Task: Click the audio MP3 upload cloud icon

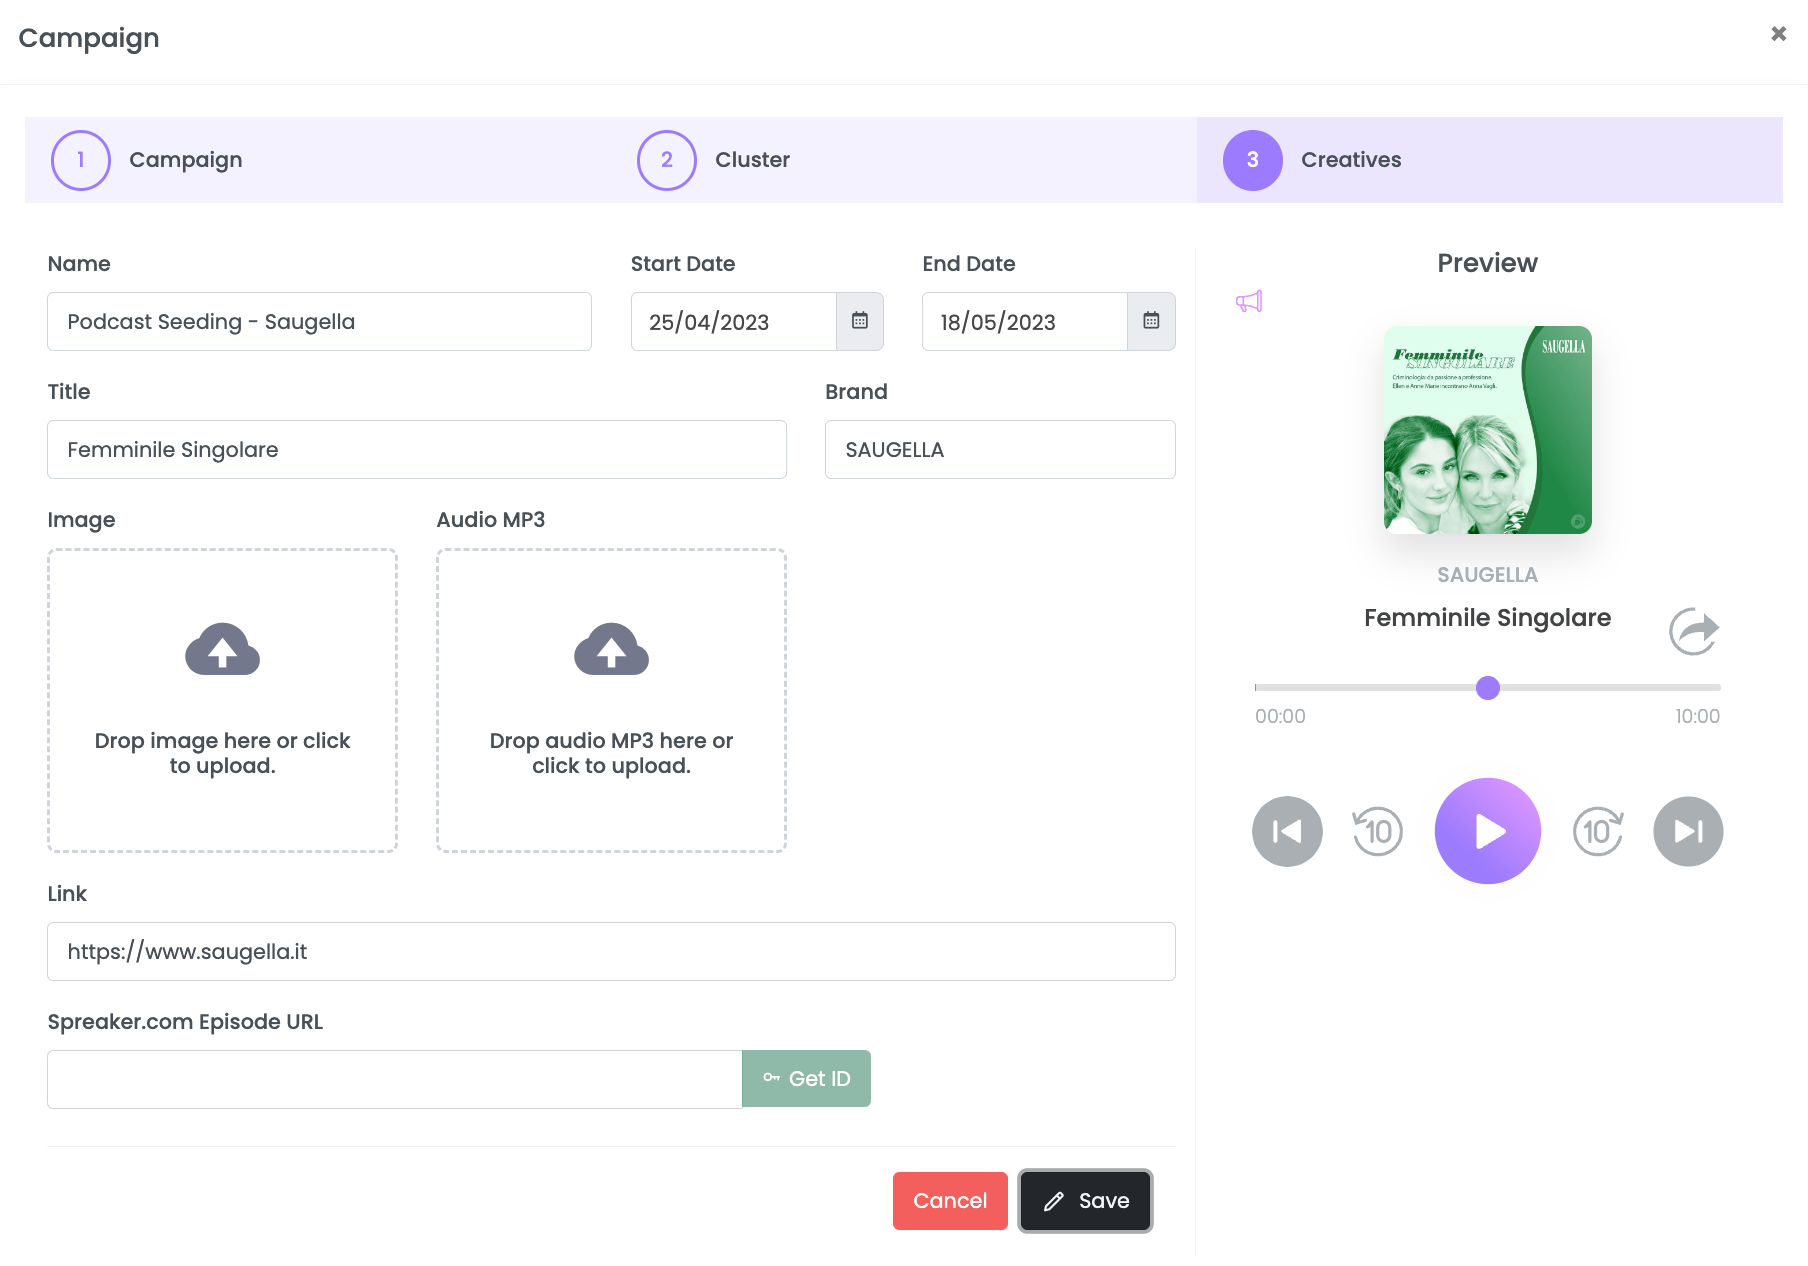Action: 611,650
